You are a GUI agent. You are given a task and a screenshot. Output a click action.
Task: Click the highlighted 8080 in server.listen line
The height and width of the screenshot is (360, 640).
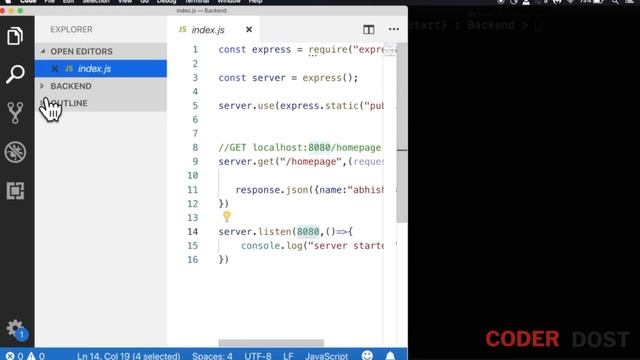pos(308,231)
